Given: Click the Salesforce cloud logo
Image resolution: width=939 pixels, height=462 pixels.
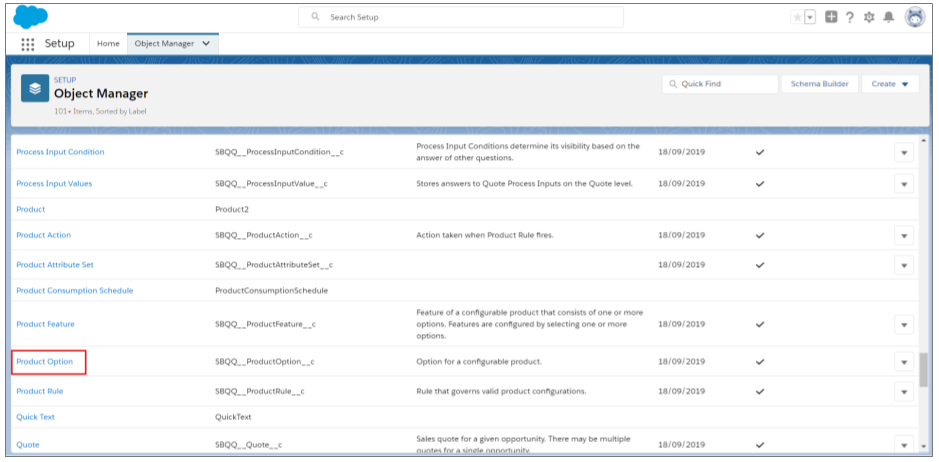Looking at the screenshot, I should coord(30,17).
